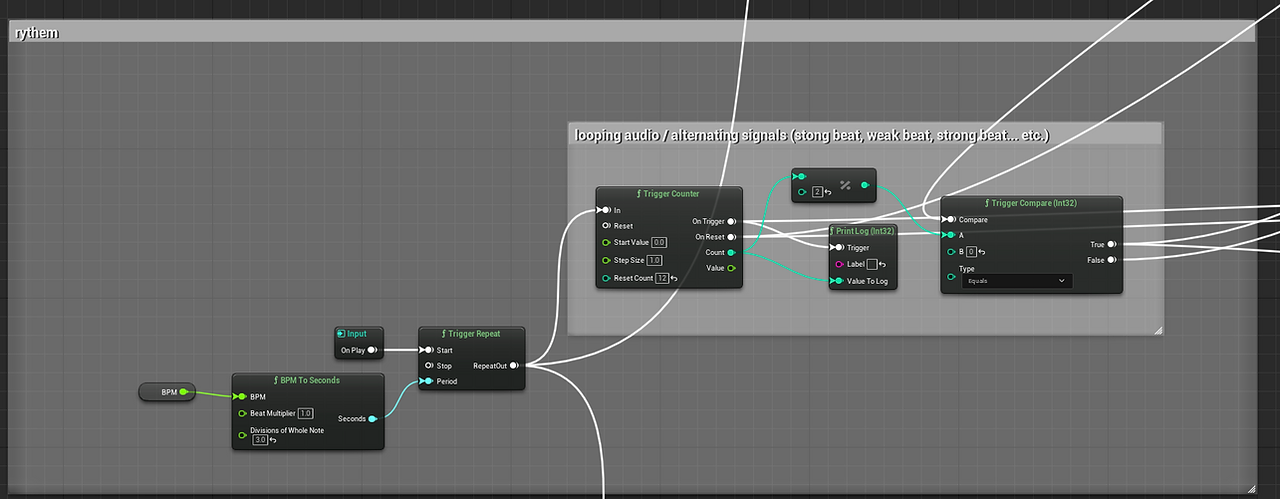Click the Beat Multiplier pin
Image resolution: width=1280 pixels, height=499 pixels.
point(242,413)
